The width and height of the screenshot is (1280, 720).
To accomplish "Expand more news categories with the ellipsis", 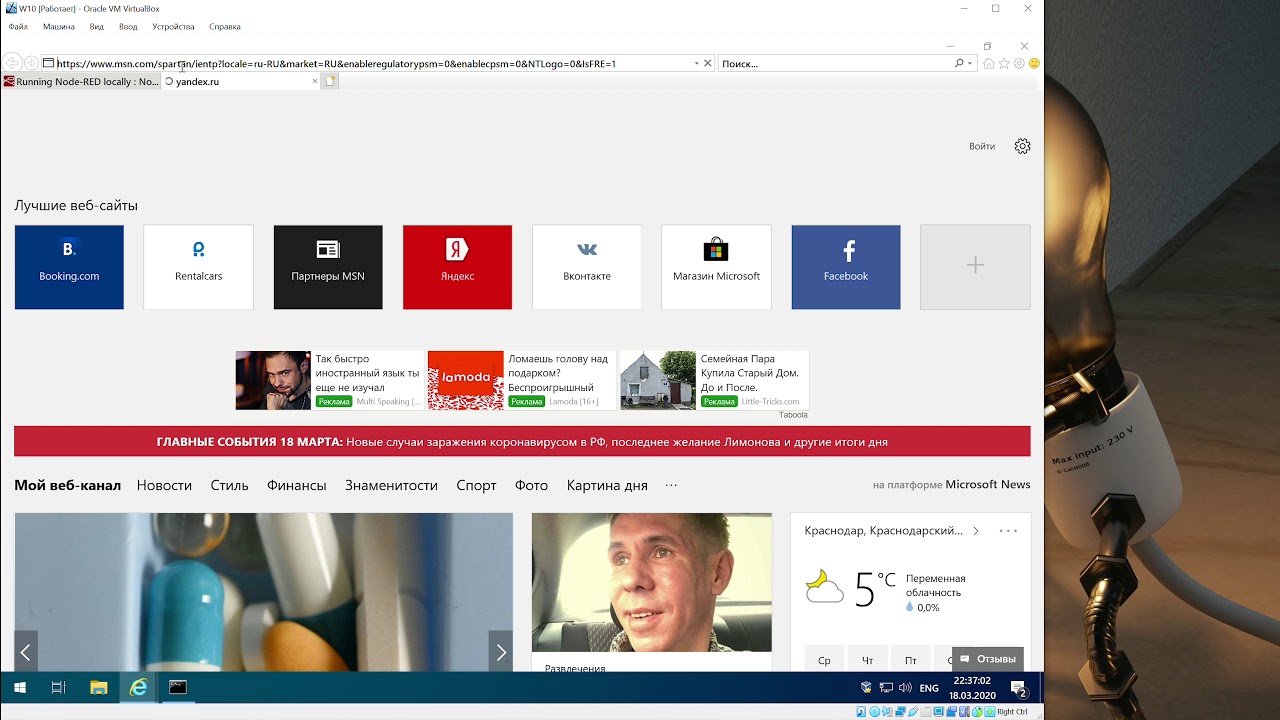I will pos(671,485).
